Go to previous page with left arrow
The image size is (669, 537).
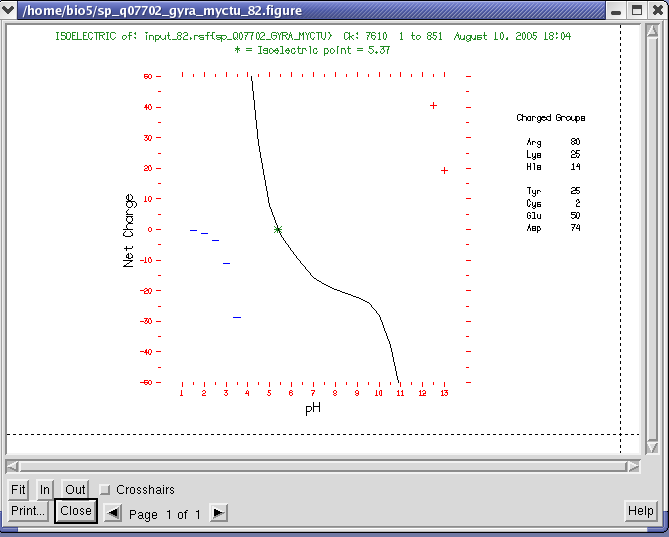tap(114, 513)
